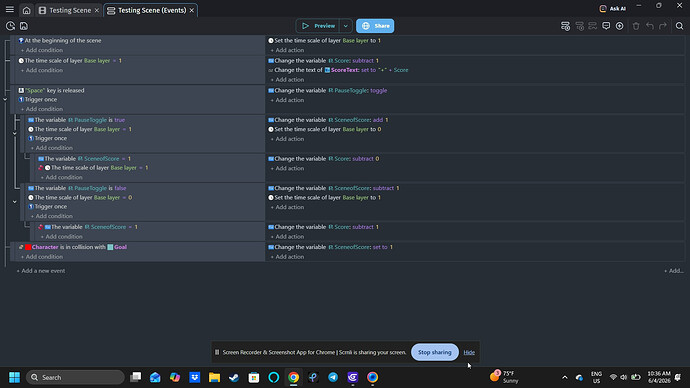The height and width of the screenshot is (388, 690).
Task: Click the Windows Start button
Action: [15, 377]
